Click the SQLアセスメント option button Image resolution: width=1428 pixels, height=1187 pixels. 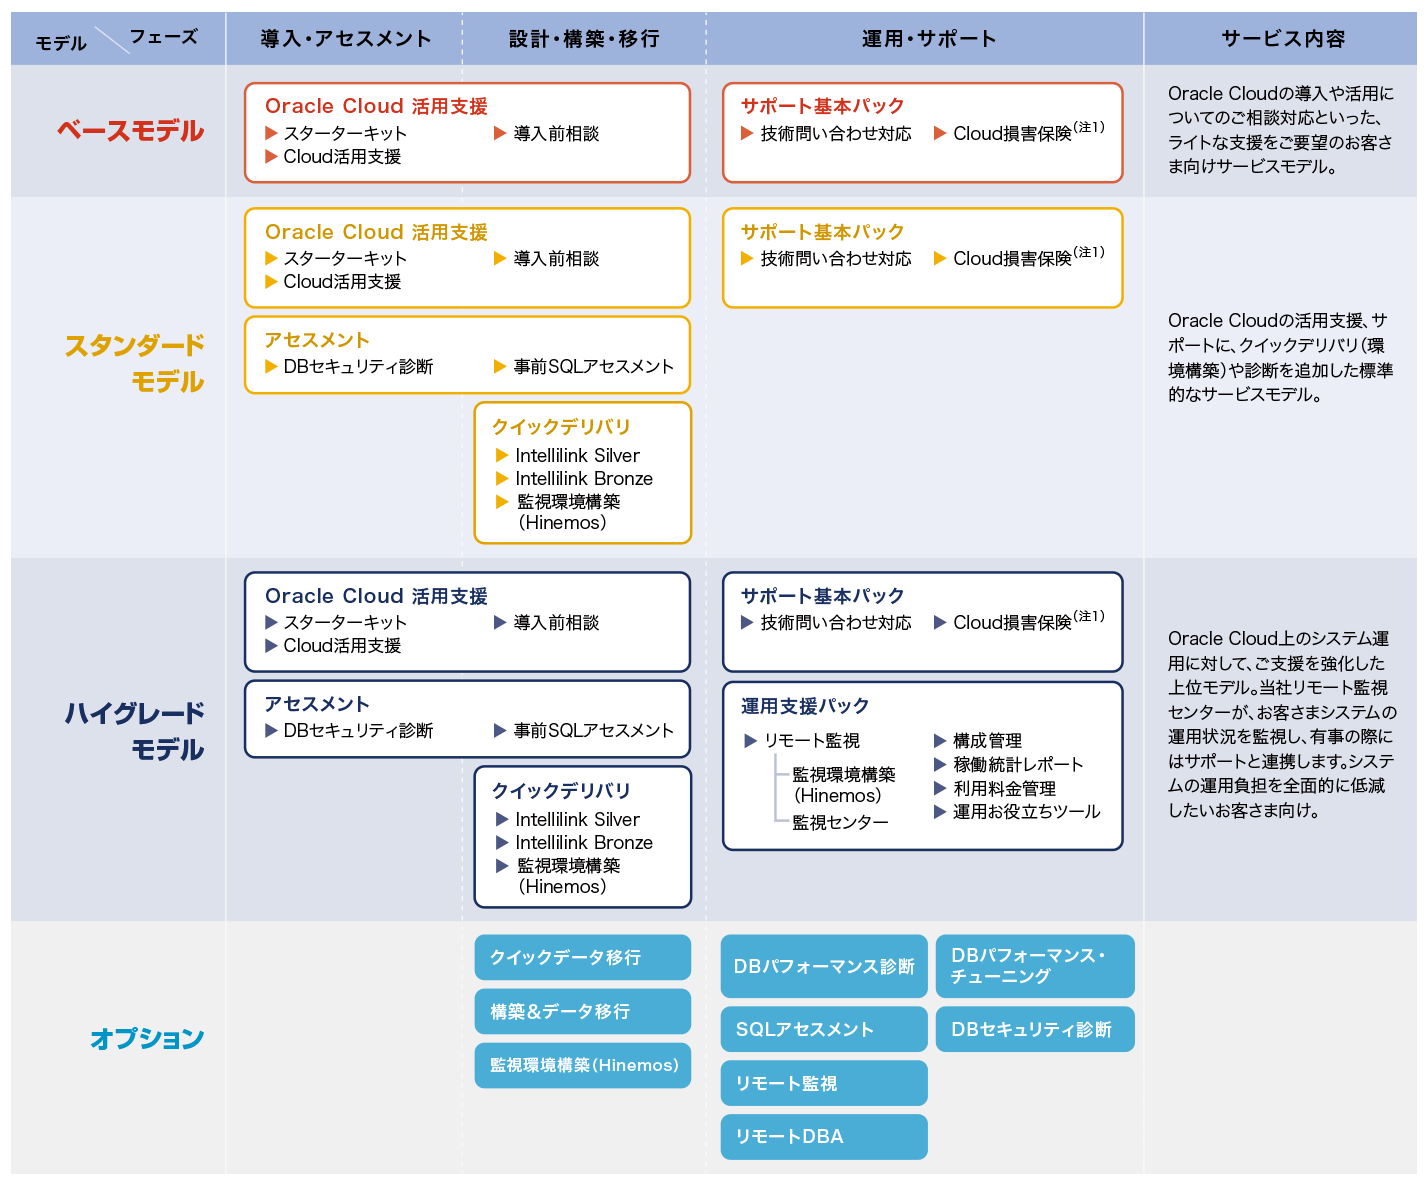[x=824, y=1029]
